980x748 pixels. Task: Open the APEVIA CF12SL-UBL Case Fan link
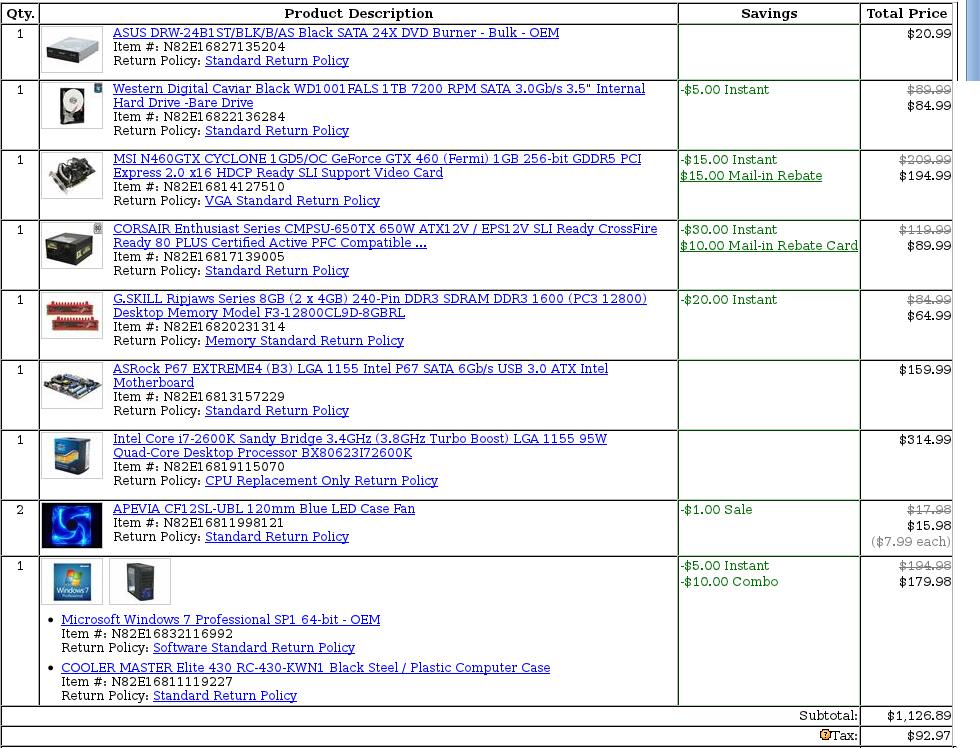click(264, 509)
